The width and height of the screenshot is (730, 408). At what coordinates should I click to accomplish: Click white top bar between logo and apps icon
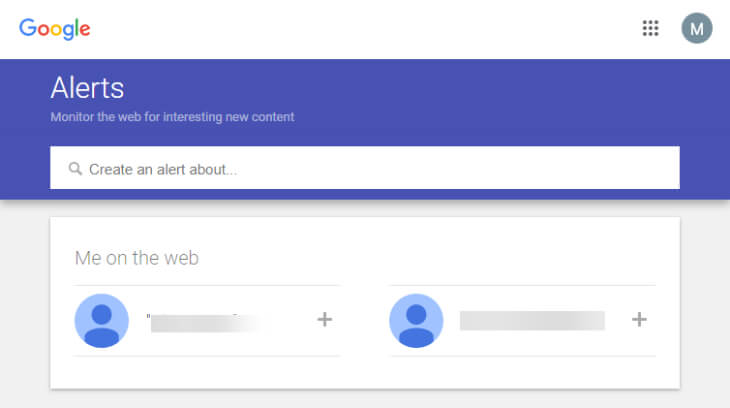point(363,29)
